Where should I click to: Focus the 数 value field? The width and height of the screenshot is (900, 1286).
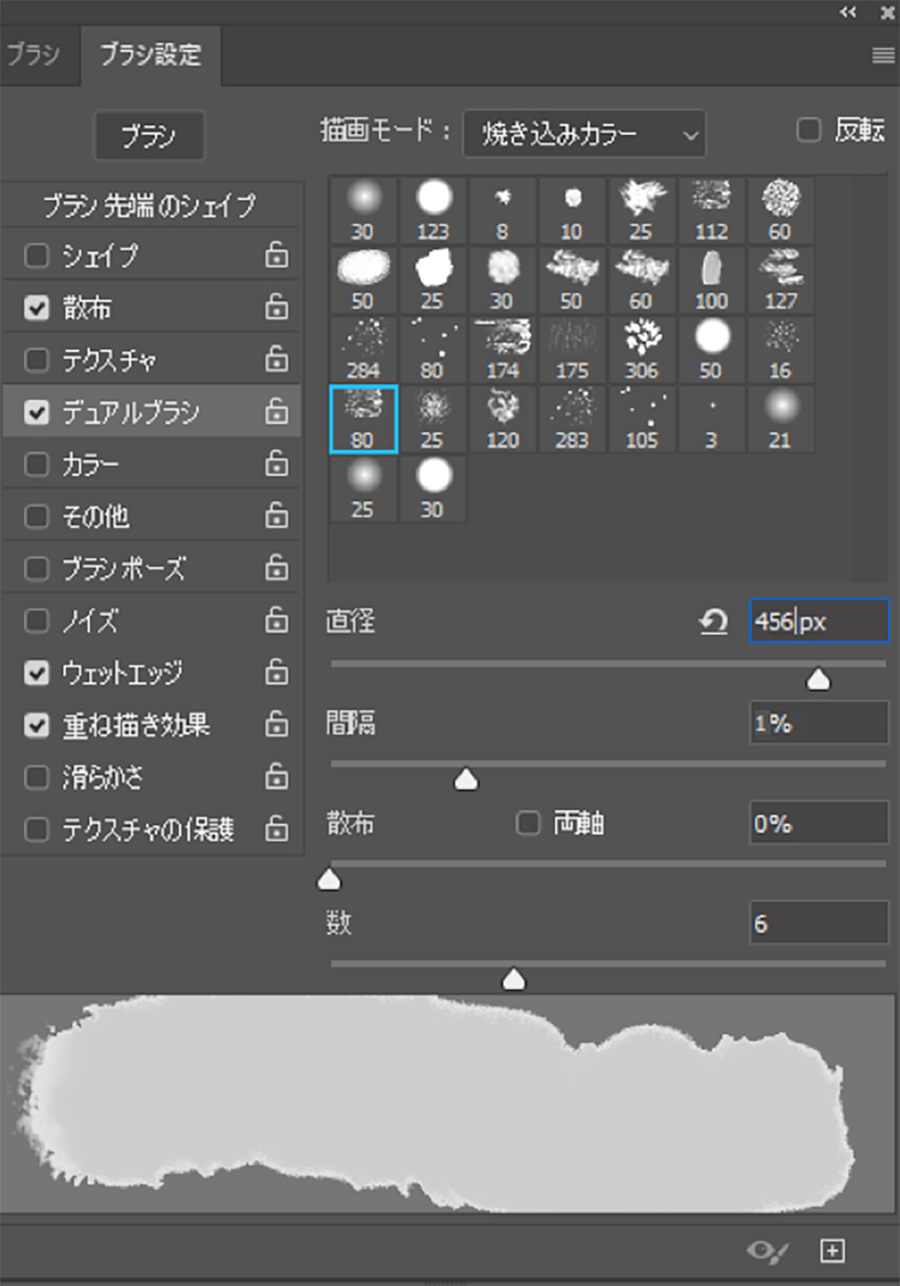point(819,923)
